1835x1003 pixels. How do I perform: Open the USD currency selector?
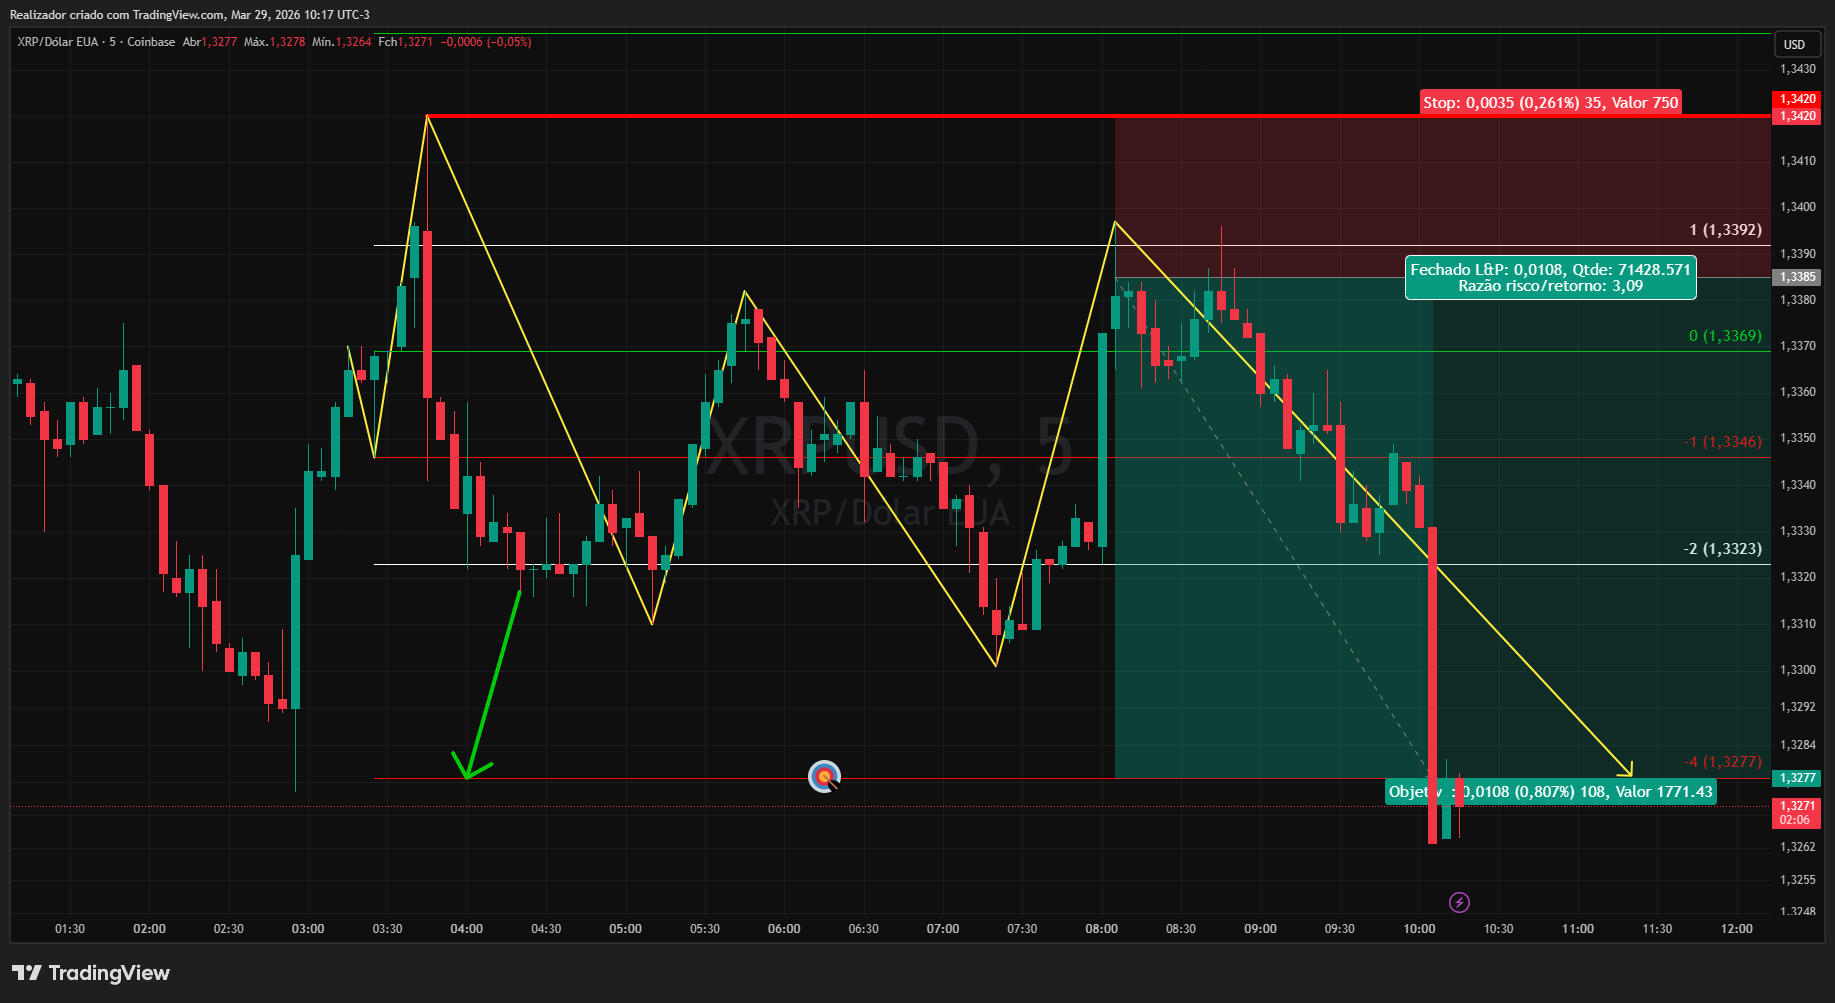coord(1795,45)
